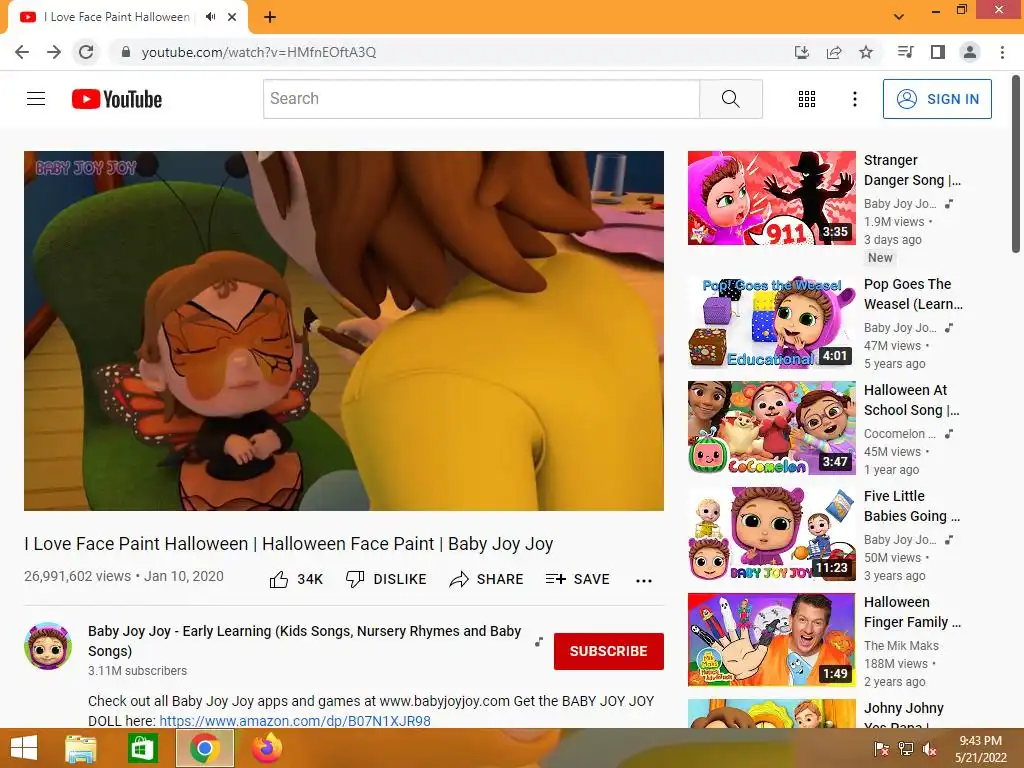Go to YouTube home via logo
1024x768 pixels.
[116, 99]
